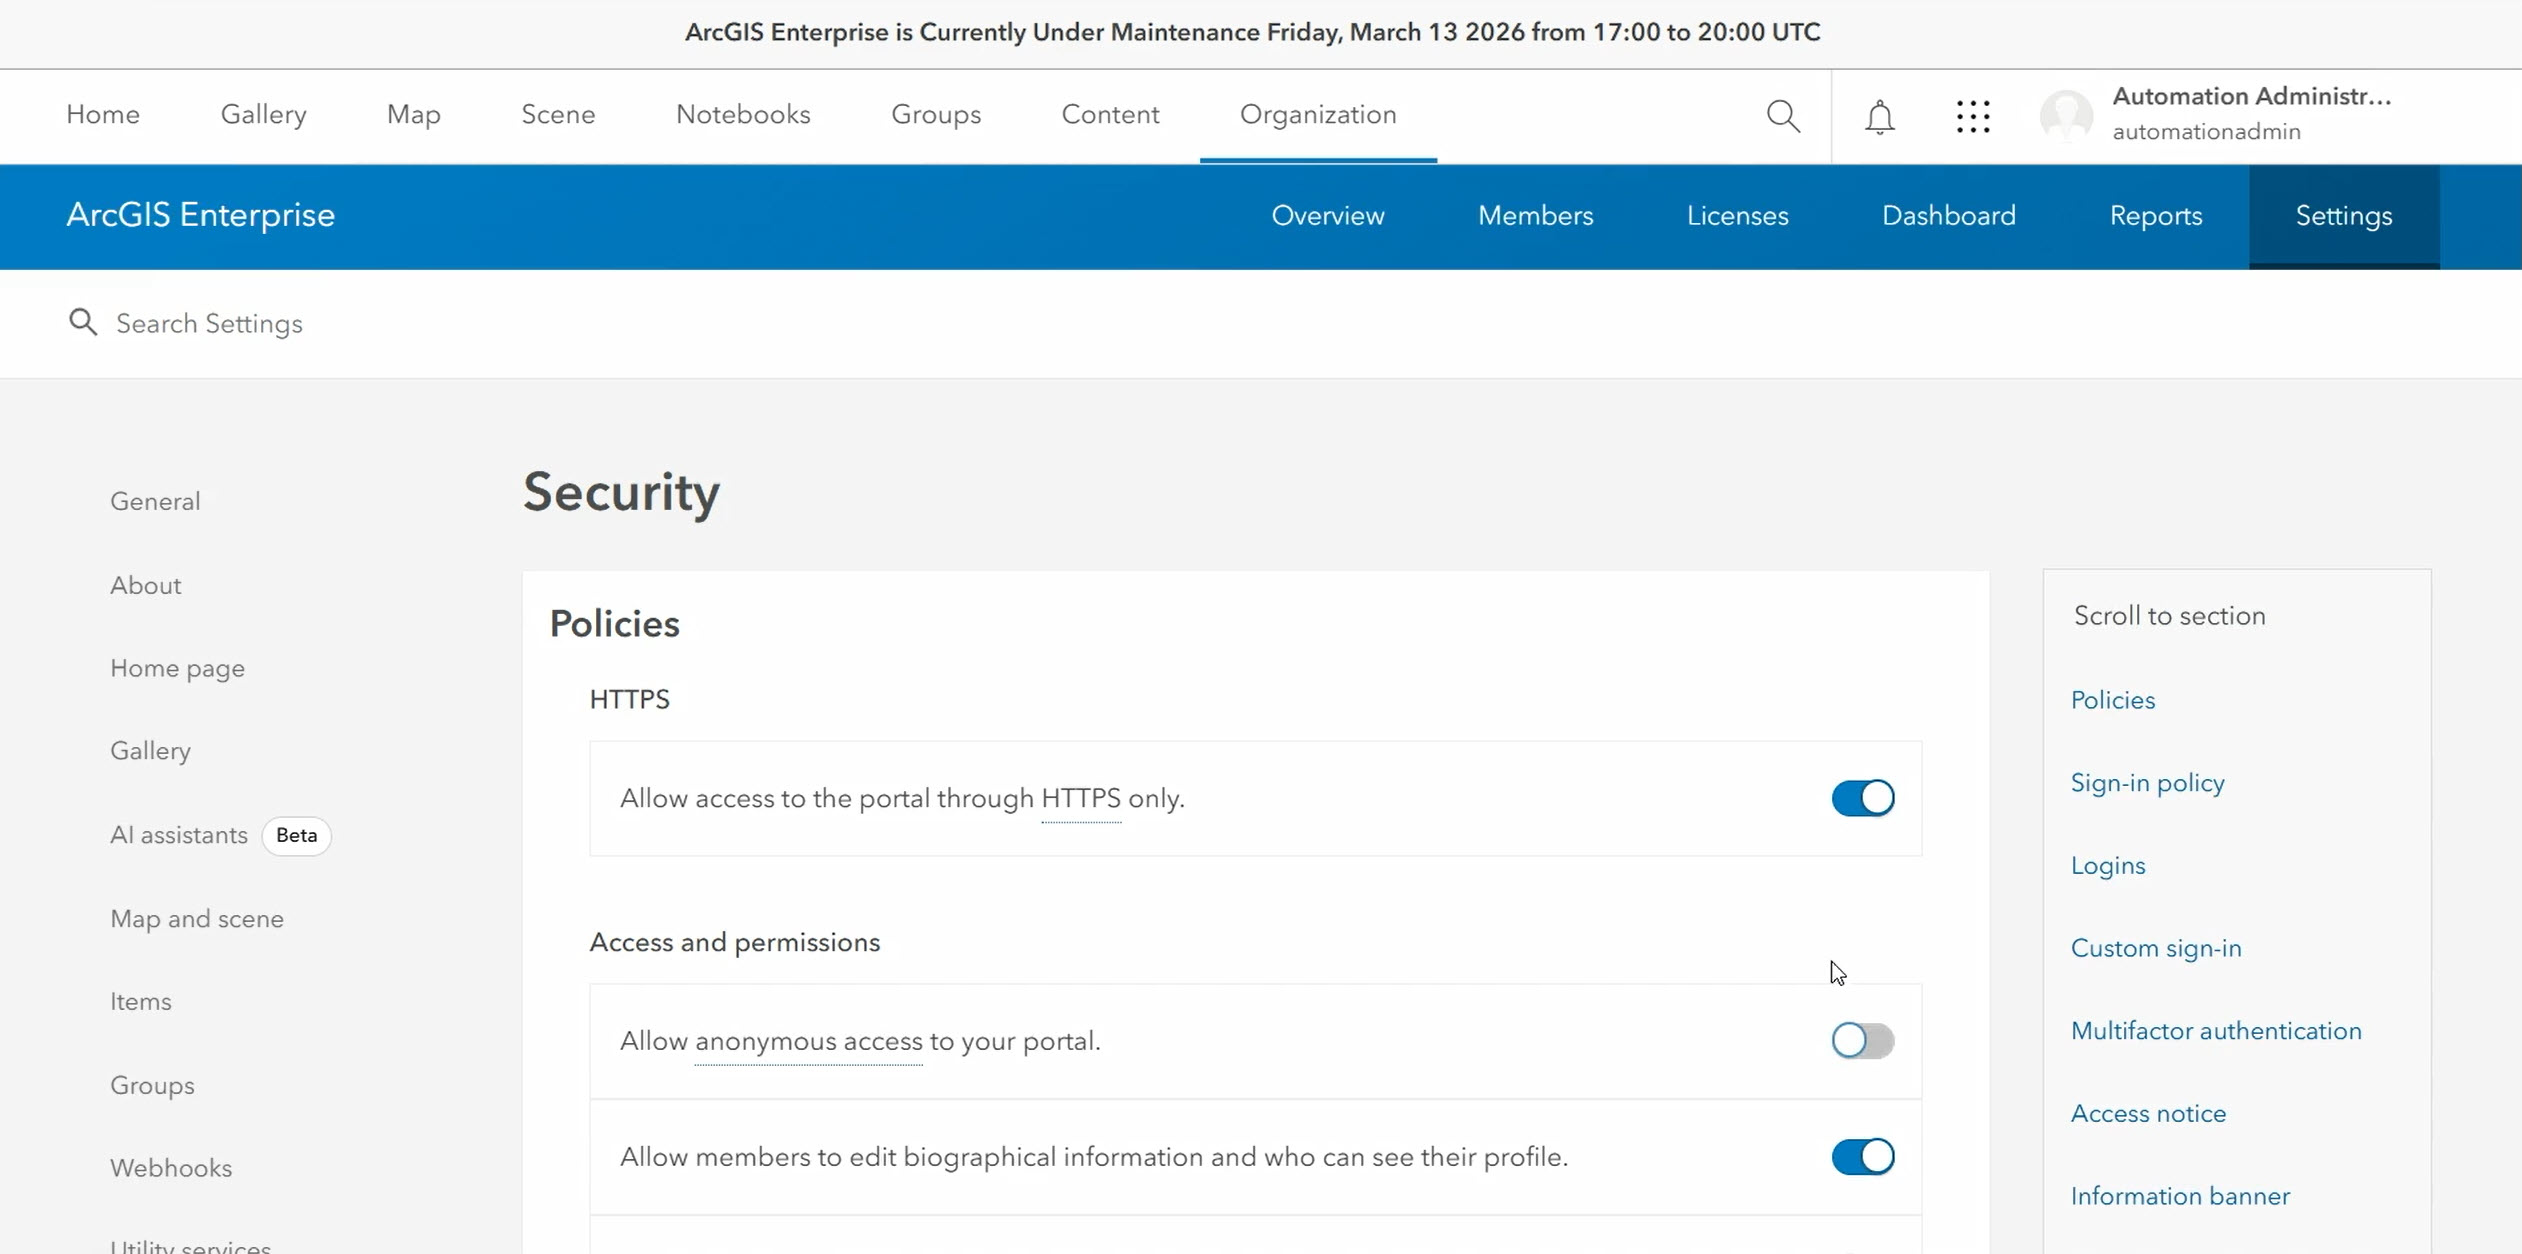
Task: Click the search magnifier in top navigation
Action: (1784, 116)
